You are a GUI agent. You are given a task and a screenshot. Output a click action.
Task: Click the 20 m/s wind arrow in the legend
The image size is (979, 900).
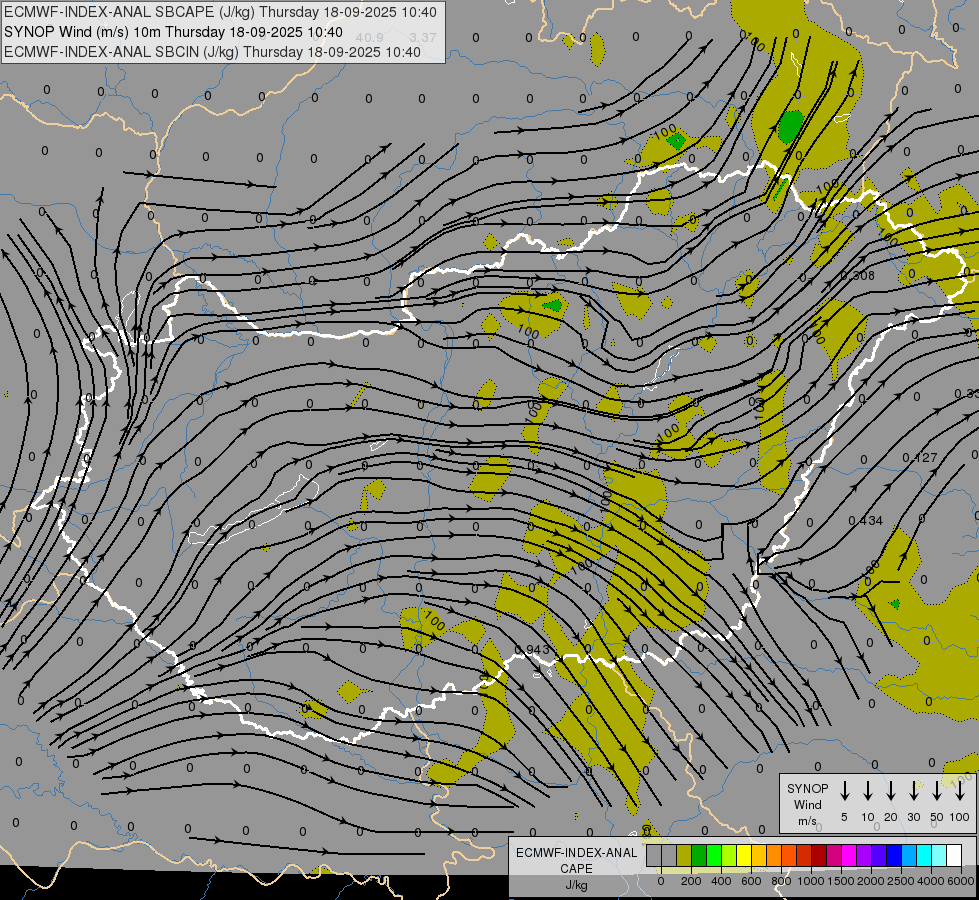click(x=890, y=790)
